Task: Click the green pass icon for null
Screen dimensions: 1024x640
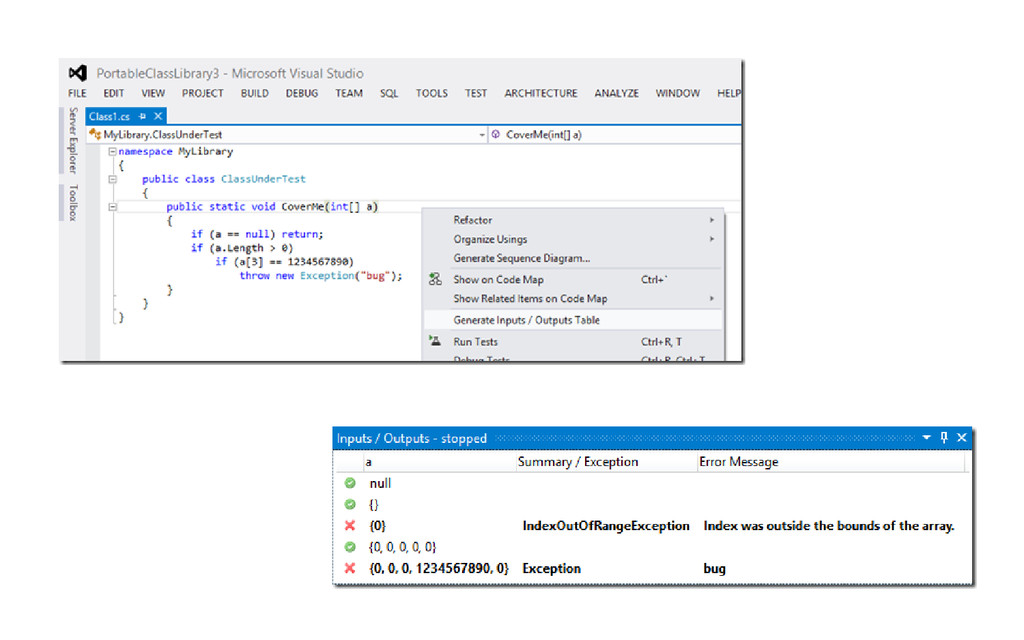Action: pyautogui.click(x=351, y=483)
